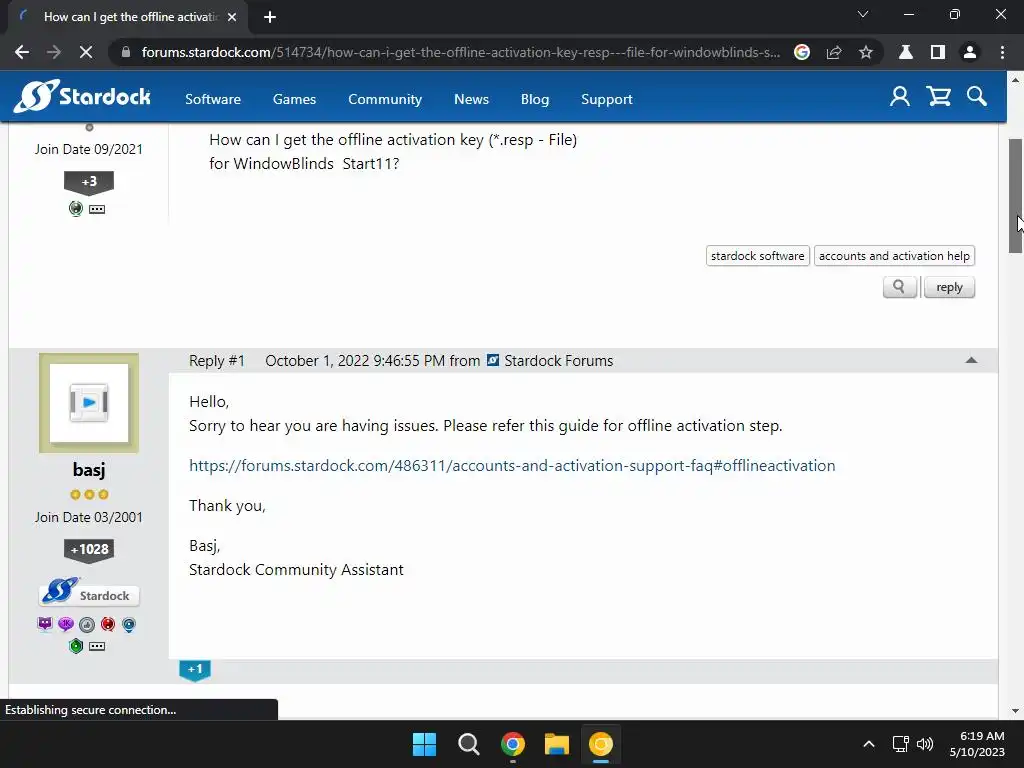Expand the tab search dropdown
The width and height of the screenshot is (1024, 768).
pyautogui.click(x=863, y=14)
